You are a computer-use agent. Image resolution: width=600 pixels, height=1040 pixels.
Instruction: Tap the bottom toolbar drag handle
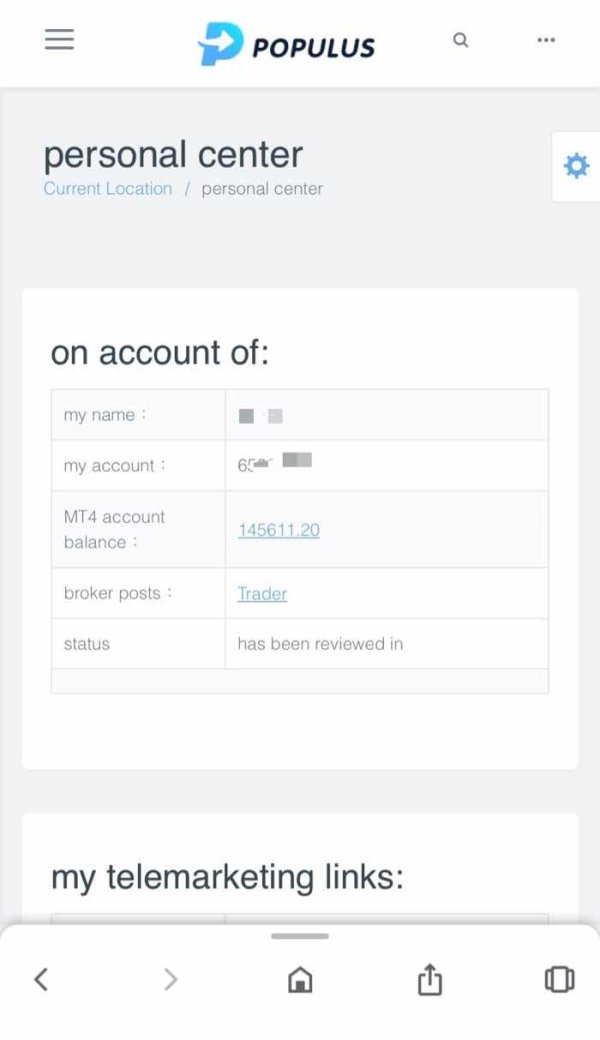300,936
